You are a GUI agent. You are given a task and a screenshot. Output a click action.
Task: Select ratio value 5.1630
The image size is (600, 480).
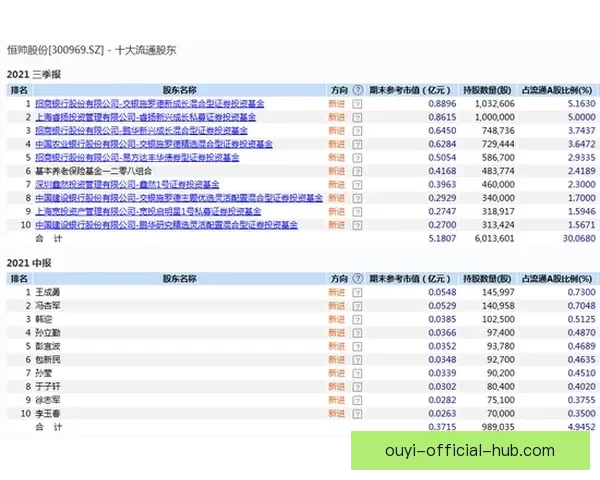(x=582, y=104)
